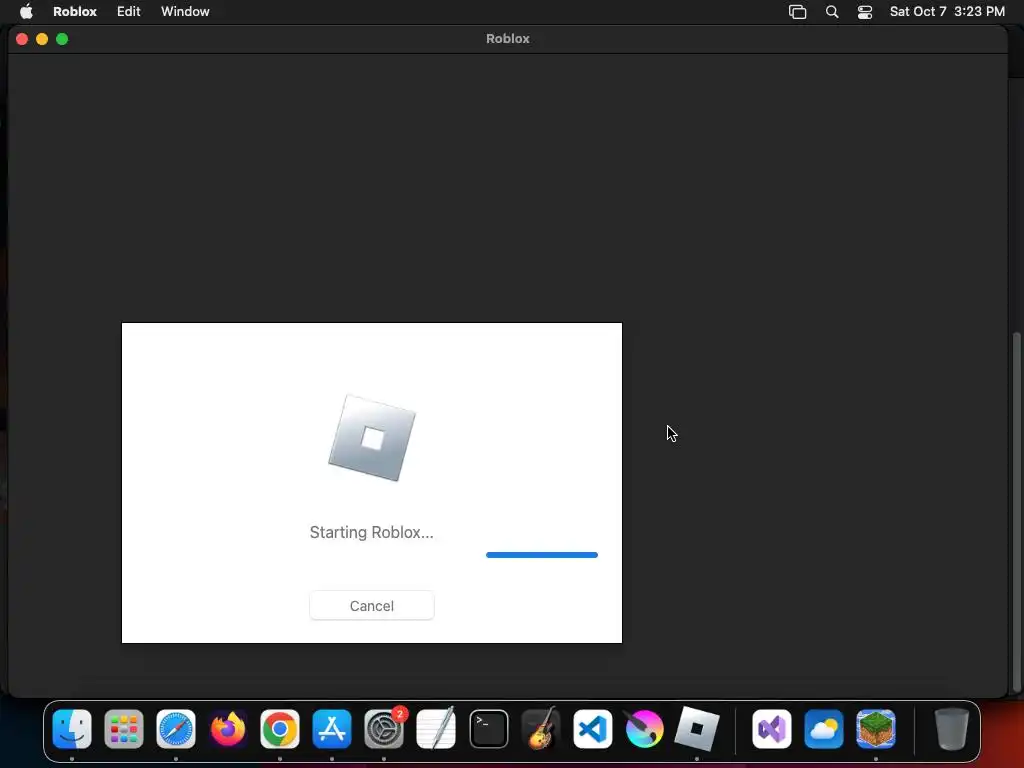Open Spotlight search in the menu bar
Image resolution: width=1024 pixels, height=768 pixels.
tap(832, 12)
